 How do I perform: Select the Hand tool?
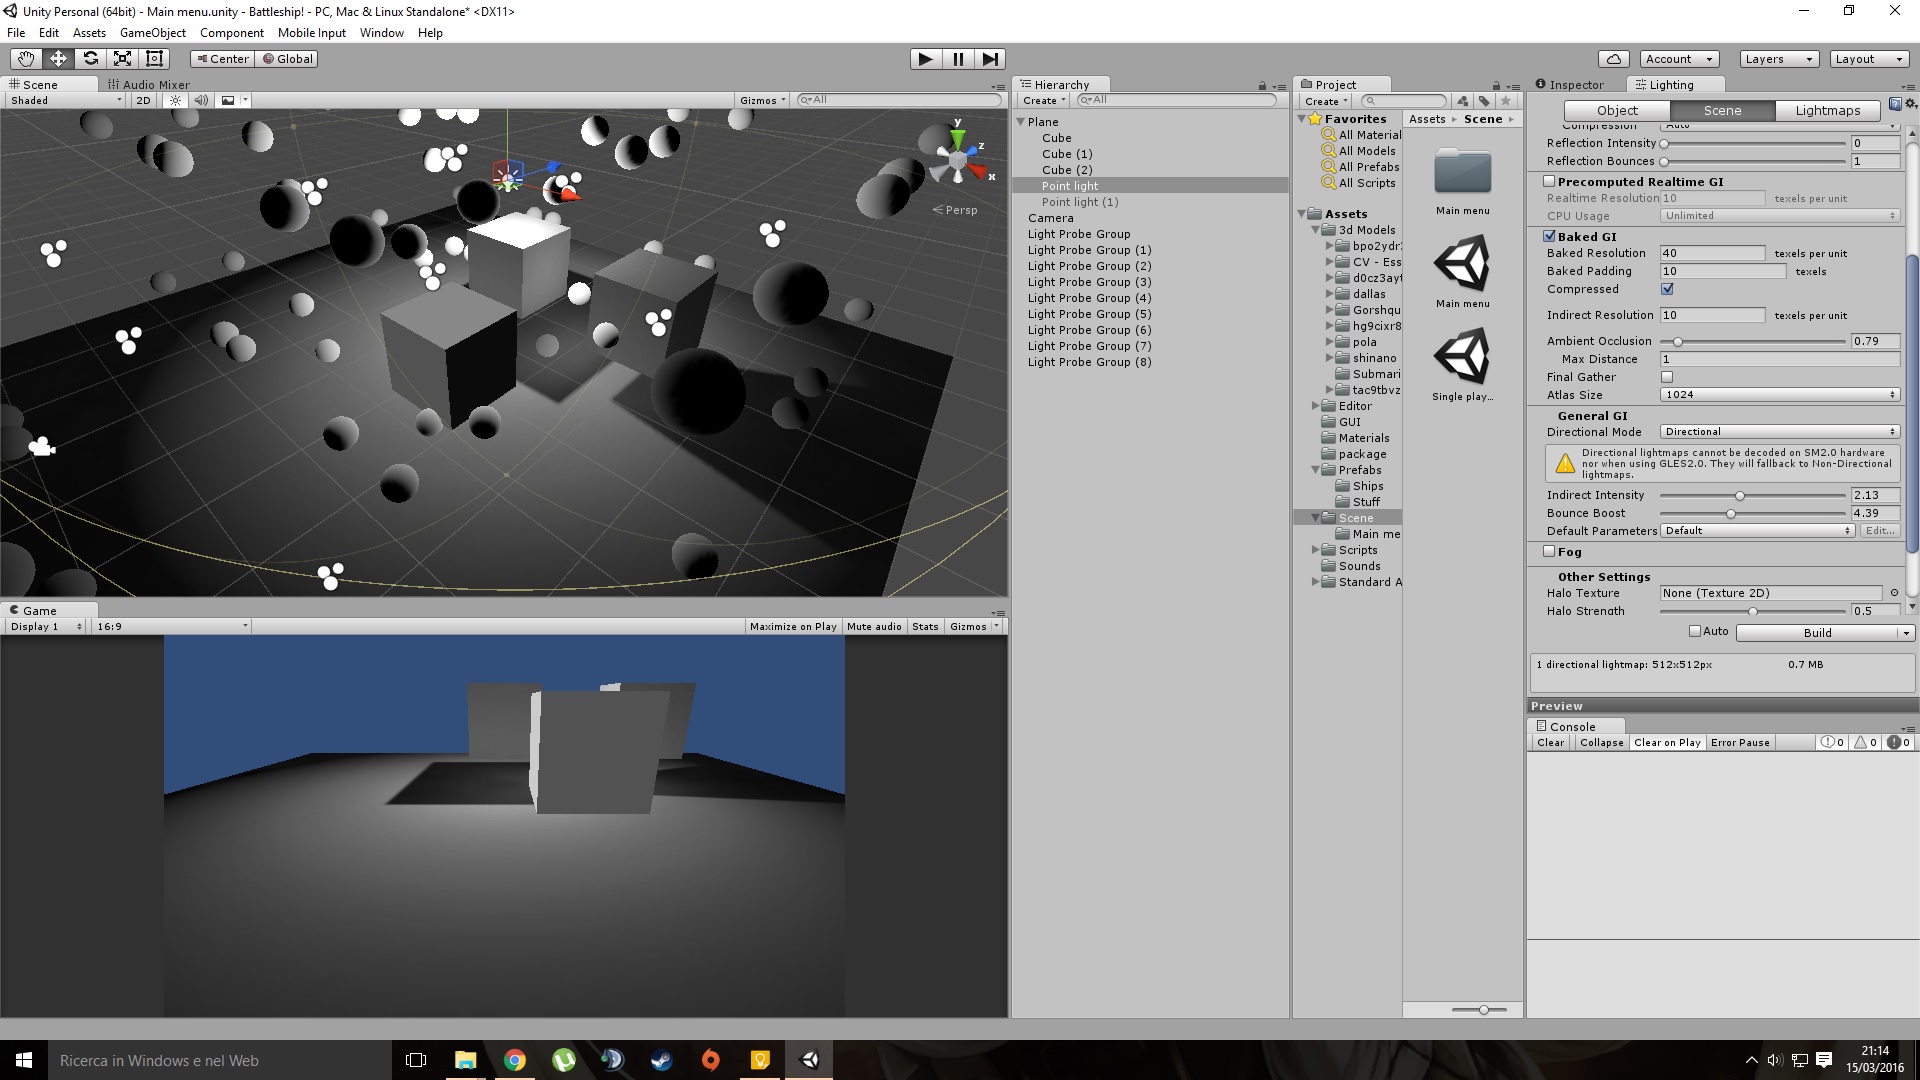(26, 59)
